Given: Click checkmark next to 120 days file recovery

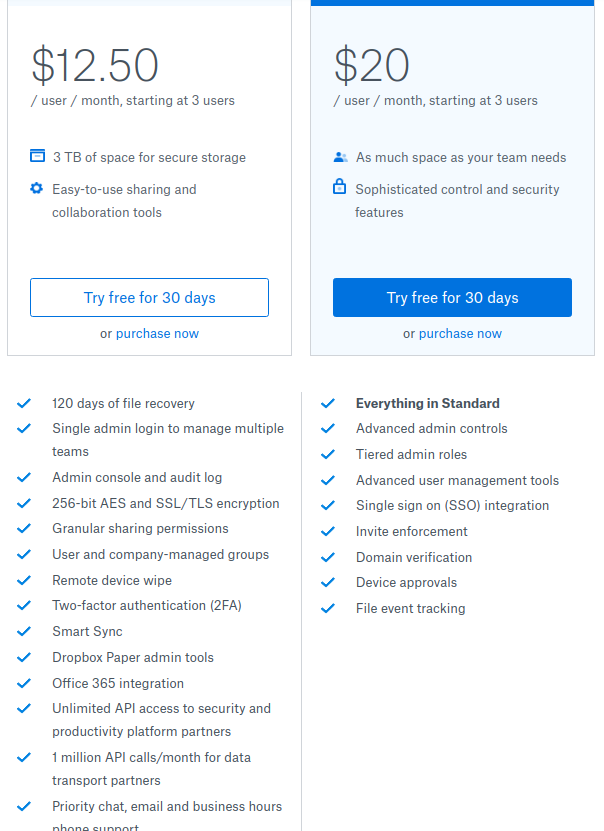Looking at the screenshot, I should [x=24, y=404].
